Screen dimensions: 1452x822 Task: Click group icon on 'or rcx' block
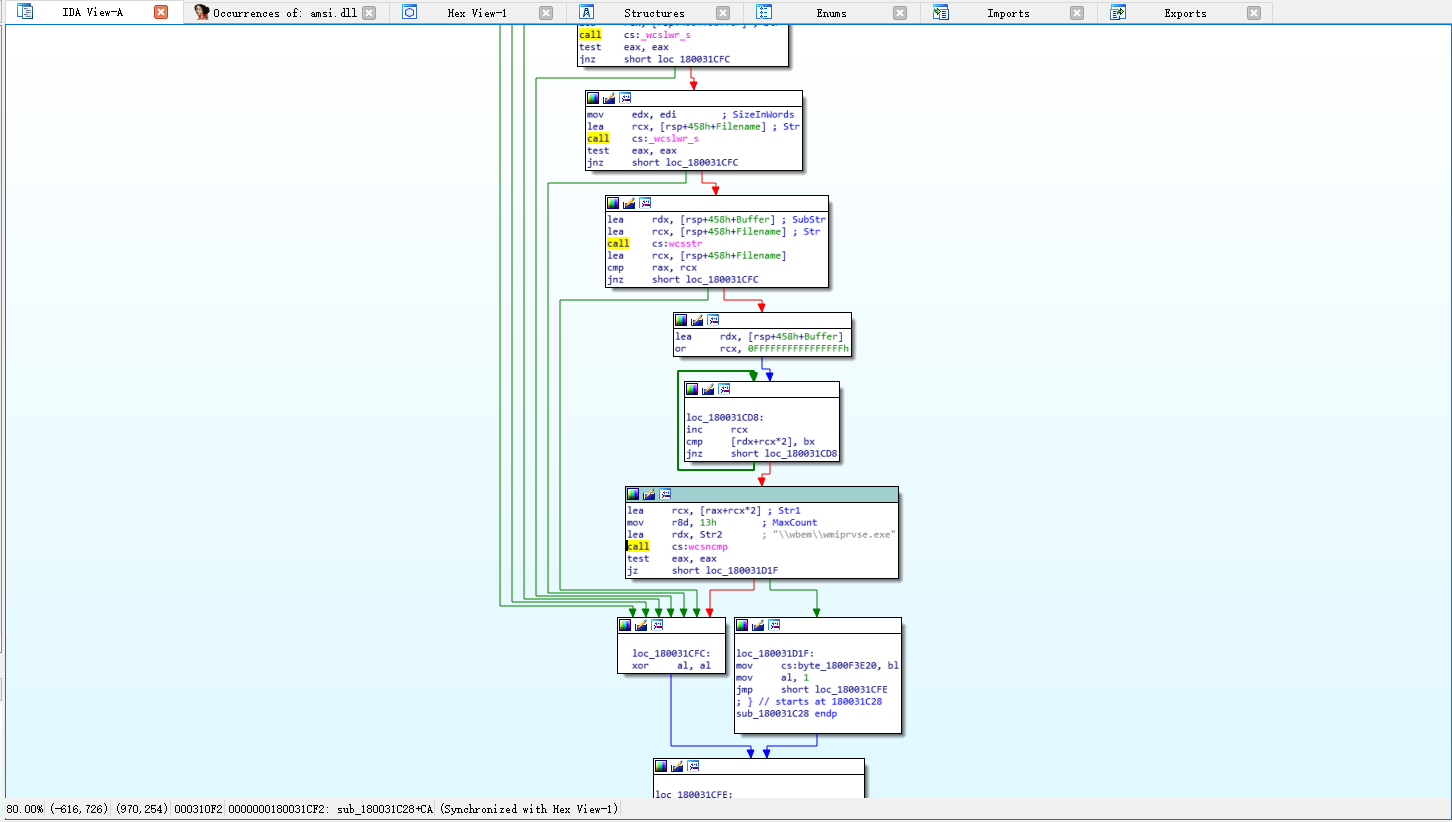[713, 320]
